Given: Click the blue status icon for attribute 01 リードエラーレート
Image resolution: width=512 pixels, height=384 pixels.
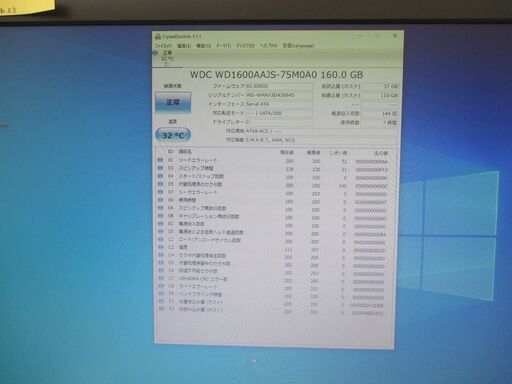Looking at the screenshot, I should pos(160,160).
